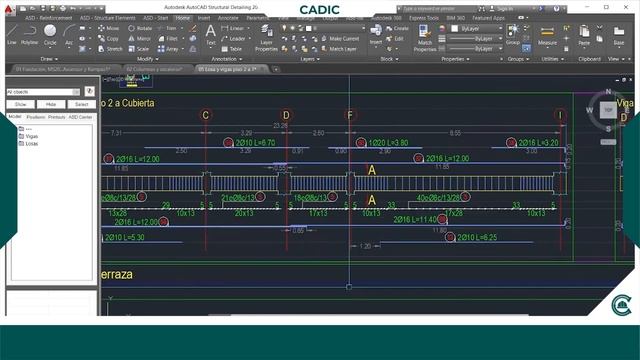
Task: Open the ByLayer linetype dropdown
Action: point(476,49)
